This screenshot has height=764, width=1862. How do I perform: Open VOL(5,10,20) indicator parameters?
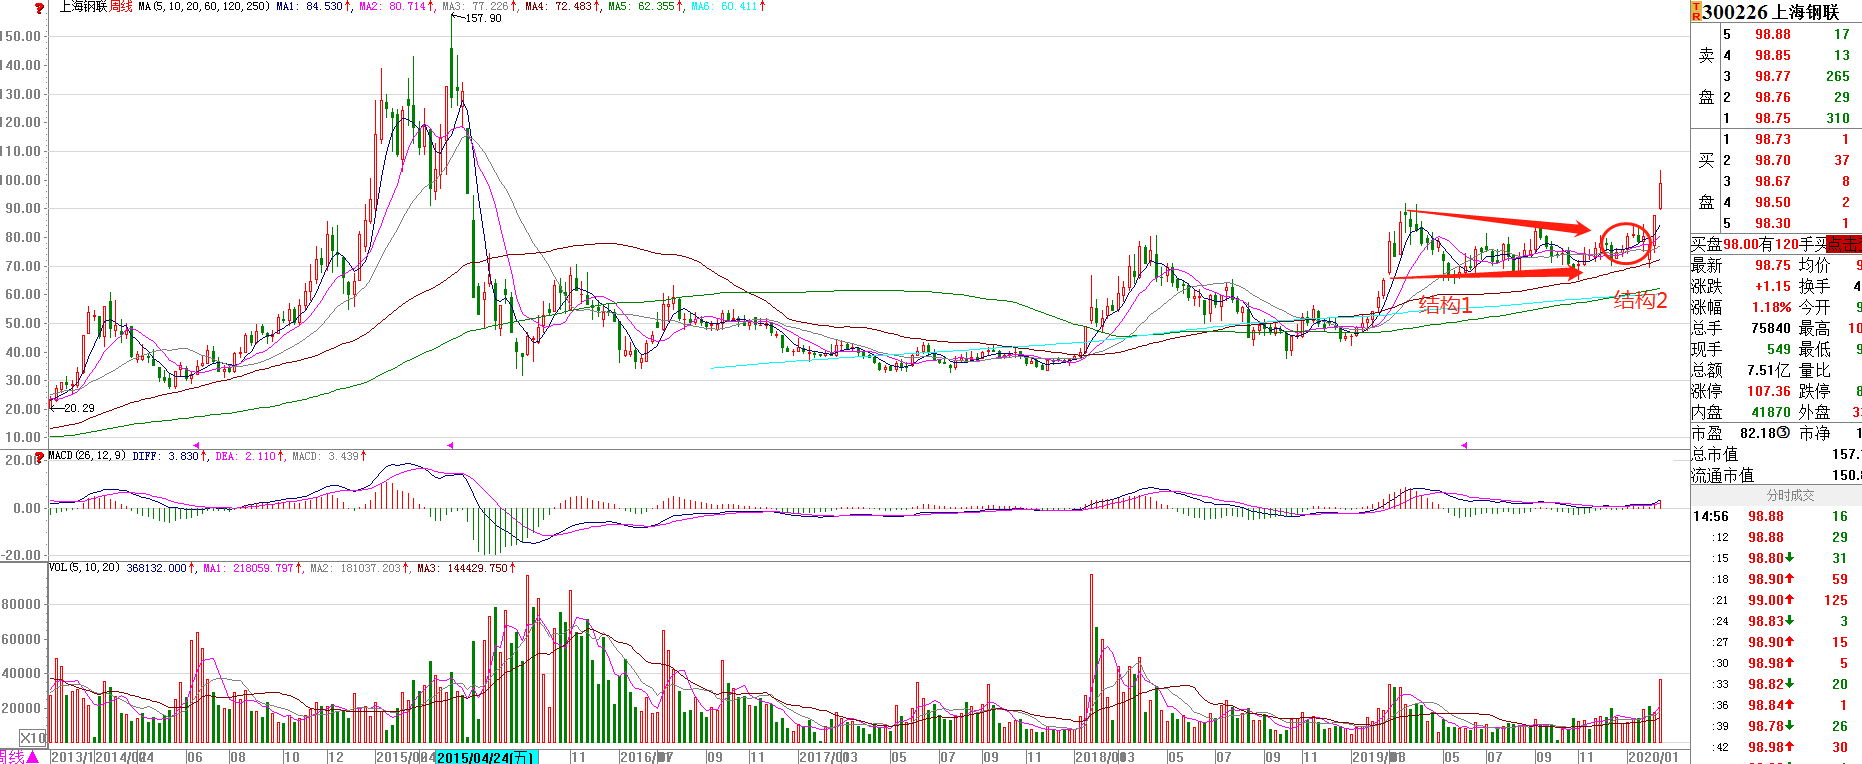[x=83, y=568]
